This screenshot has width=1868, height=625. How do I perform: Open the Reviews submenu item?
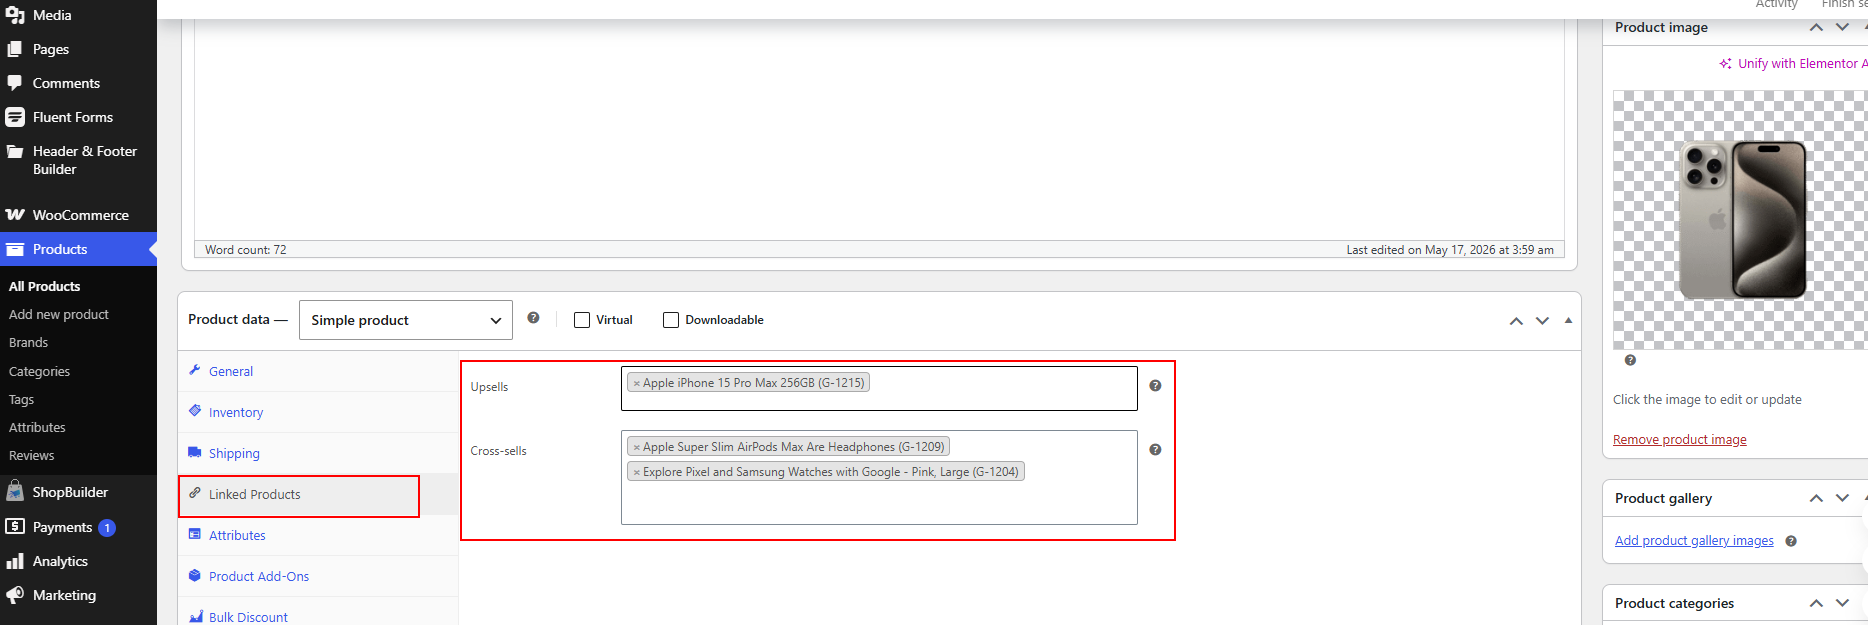tap(31, 455)
